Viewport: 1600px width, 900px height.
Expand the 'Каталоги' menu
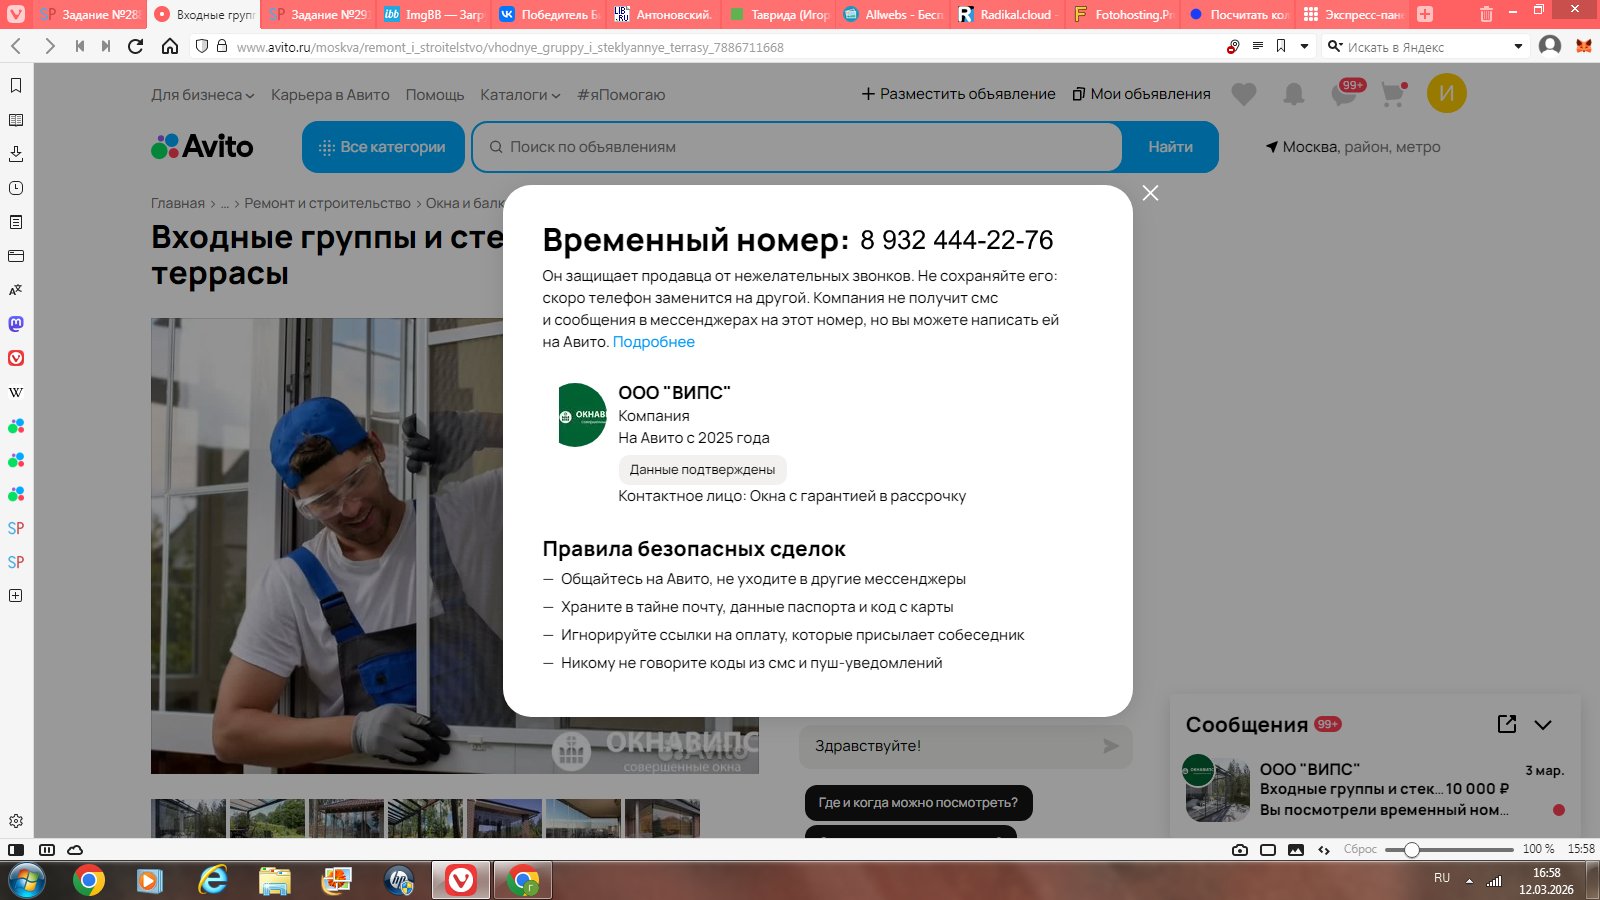520,95
